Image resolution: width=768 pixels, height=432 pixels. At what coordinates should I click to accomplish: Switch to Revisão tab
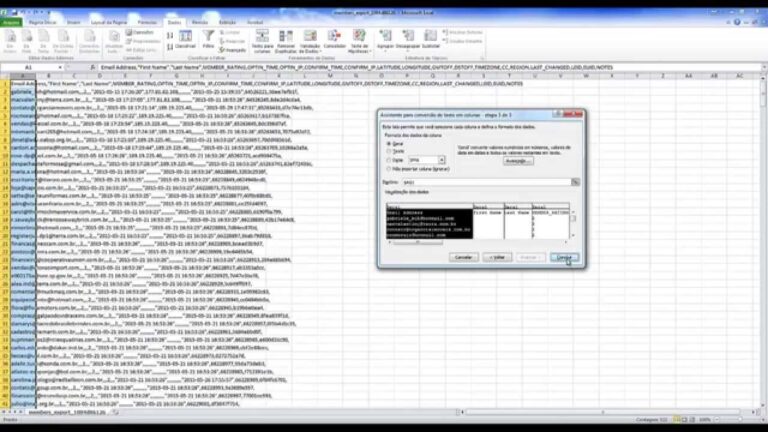click(199, 22)
